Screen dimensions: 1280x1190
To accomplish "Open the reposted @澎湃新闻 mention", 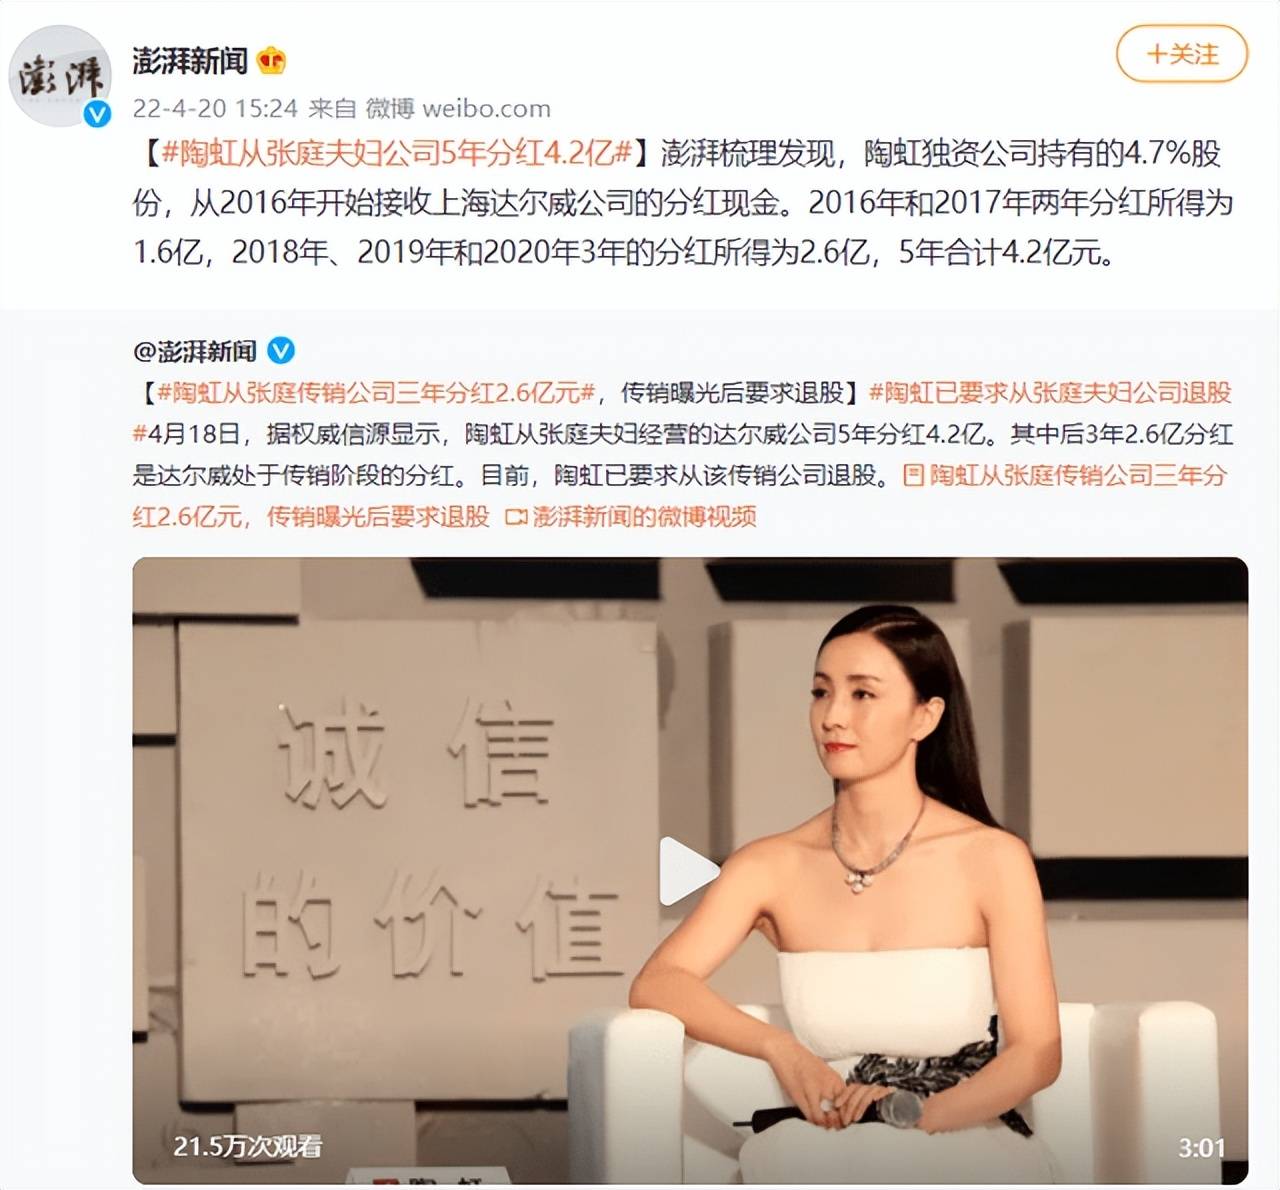I will (195, 351).
